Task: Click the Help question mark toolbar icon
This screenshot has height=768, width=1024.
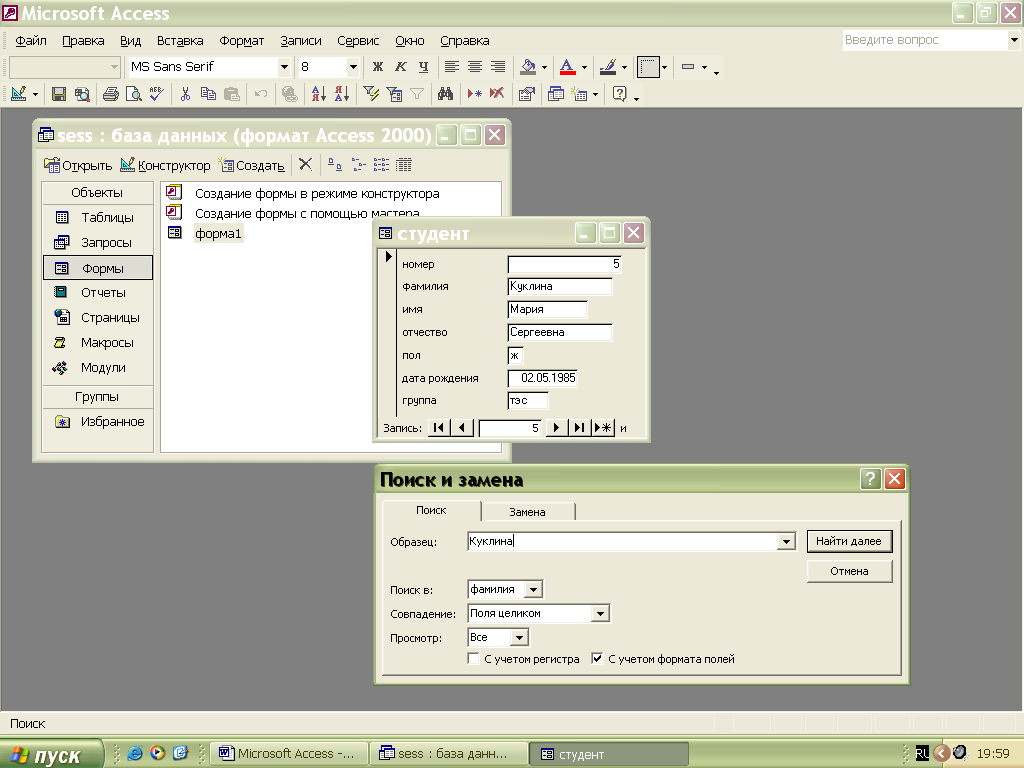Action: (x=619, y=95)
